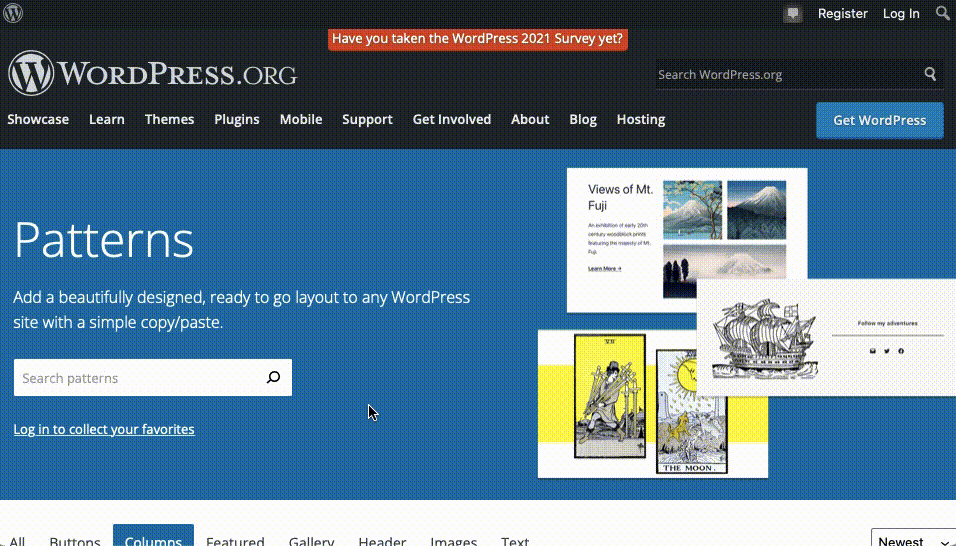Viewport: 956px width, 546px height.
Task: Select the Buttons category tab
Action: [75, 539]
